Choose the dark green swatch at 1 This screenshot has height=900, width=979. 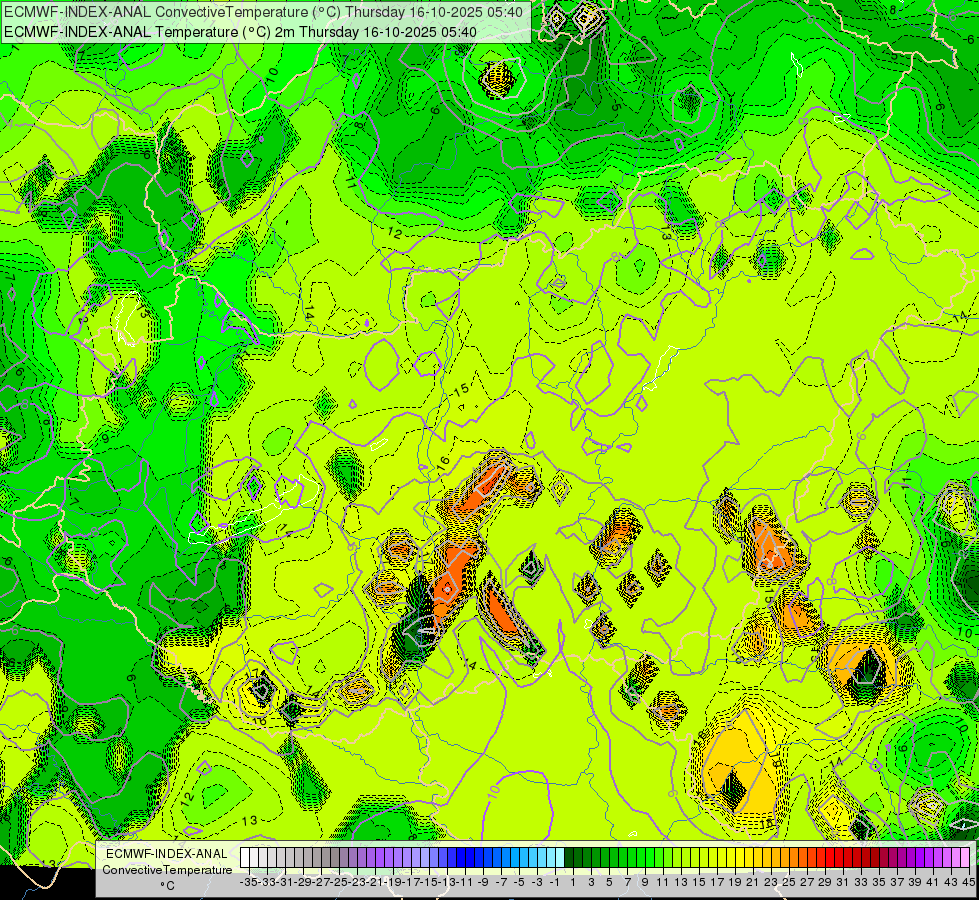574,857
